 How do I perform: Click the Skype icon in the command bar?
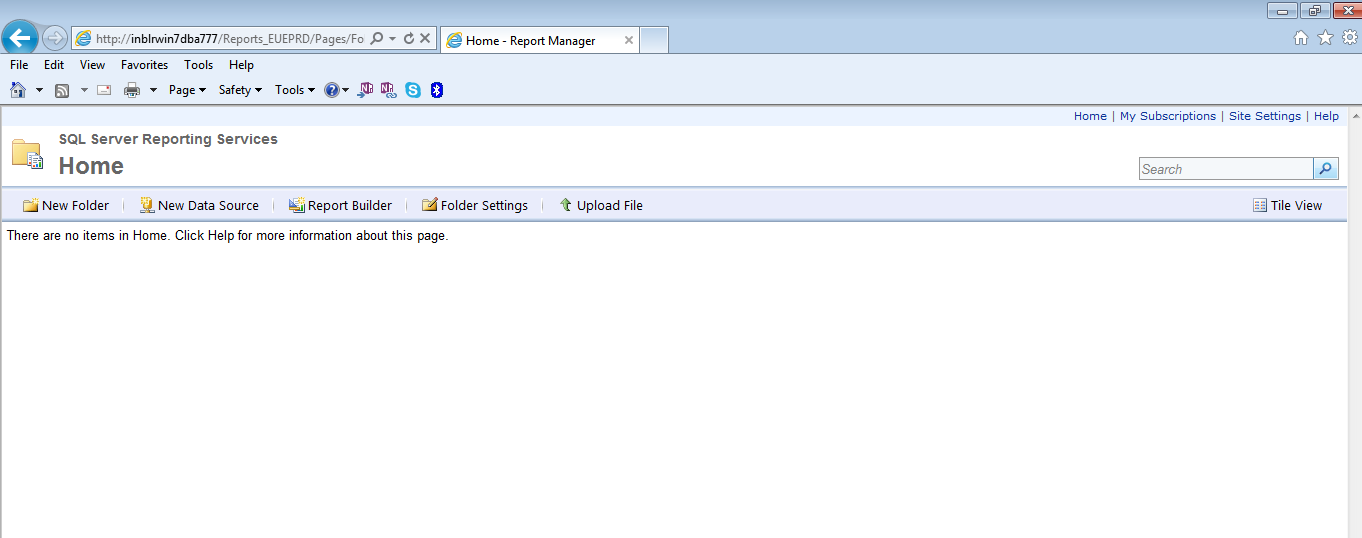pos(413,90)
